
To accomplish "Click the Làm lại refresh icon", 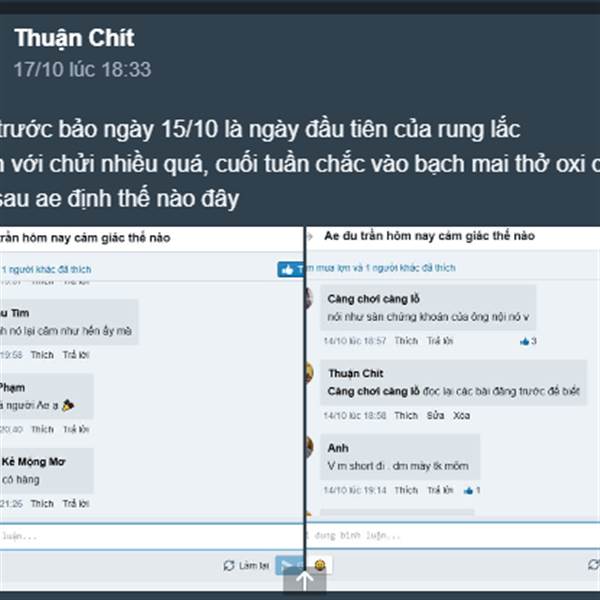I will [x=229, y=565].
